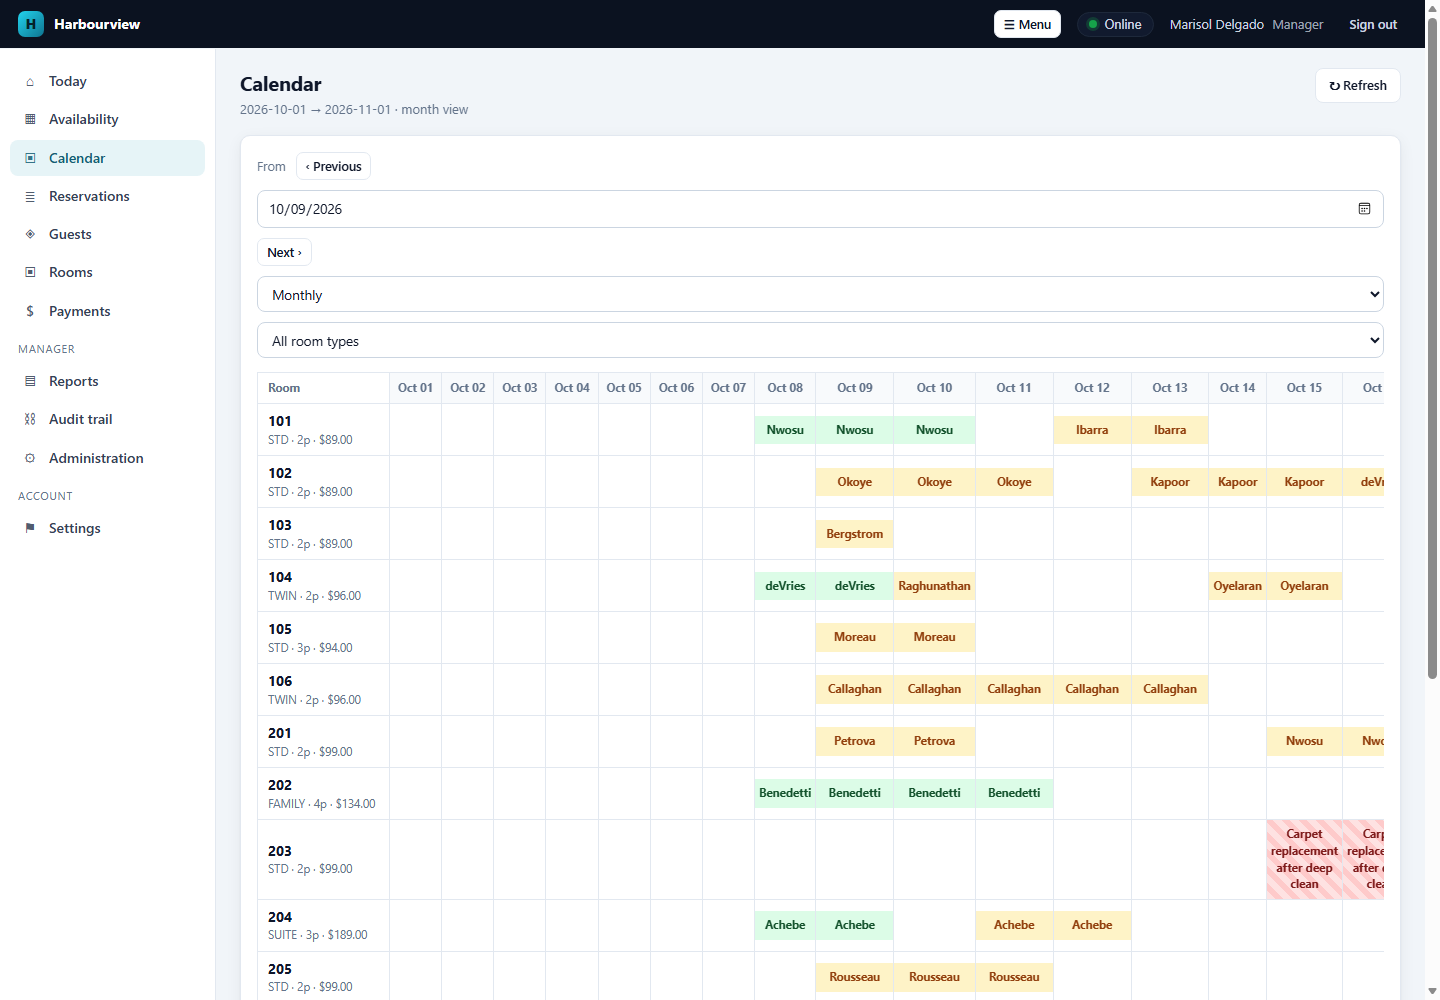Open the date picker calendar icon
Image resolution: width=1440 pixels, height=1000 pixels.
[x=1364, y=209]
